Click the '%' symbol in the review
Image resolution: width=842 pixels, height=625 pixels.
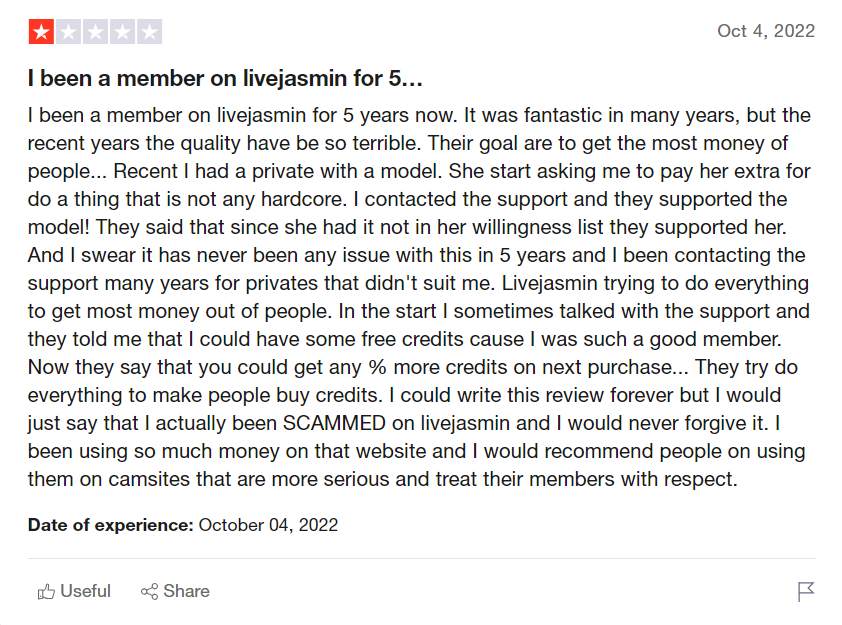pos(378,367)
